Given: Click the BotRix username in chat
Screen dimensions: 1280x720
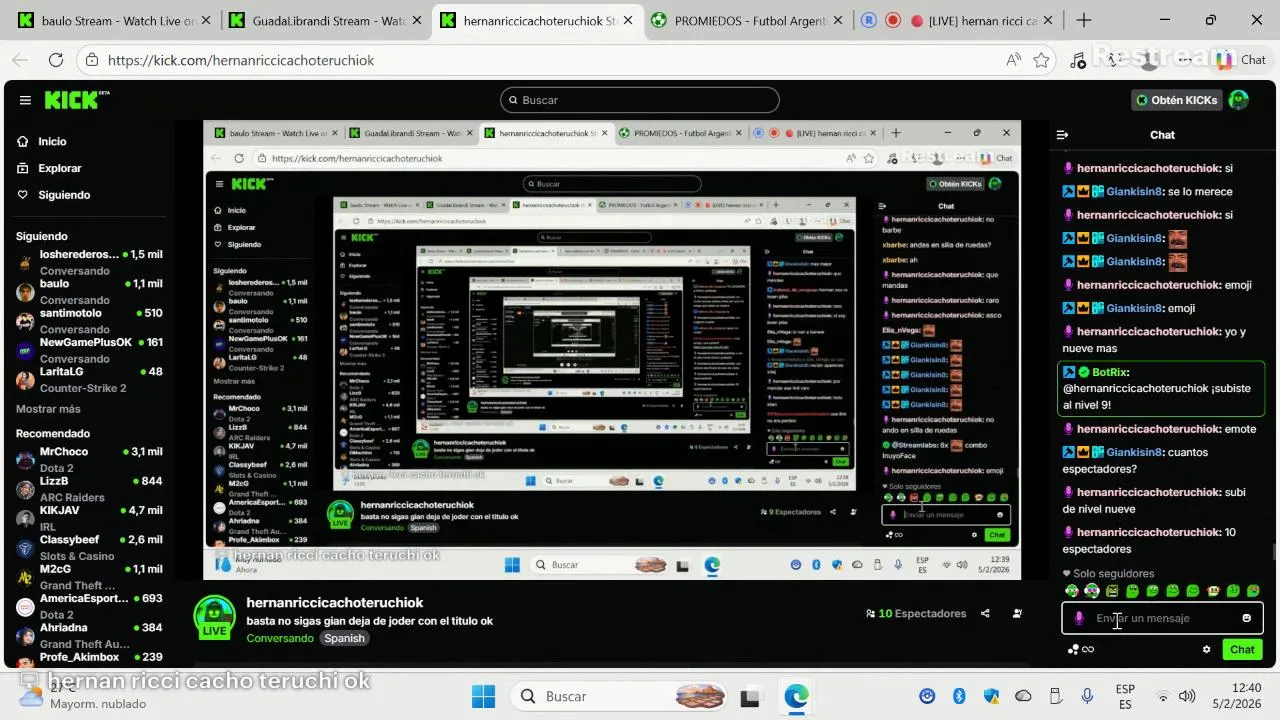Looking at the screenshot, I should pos(1110,372).
